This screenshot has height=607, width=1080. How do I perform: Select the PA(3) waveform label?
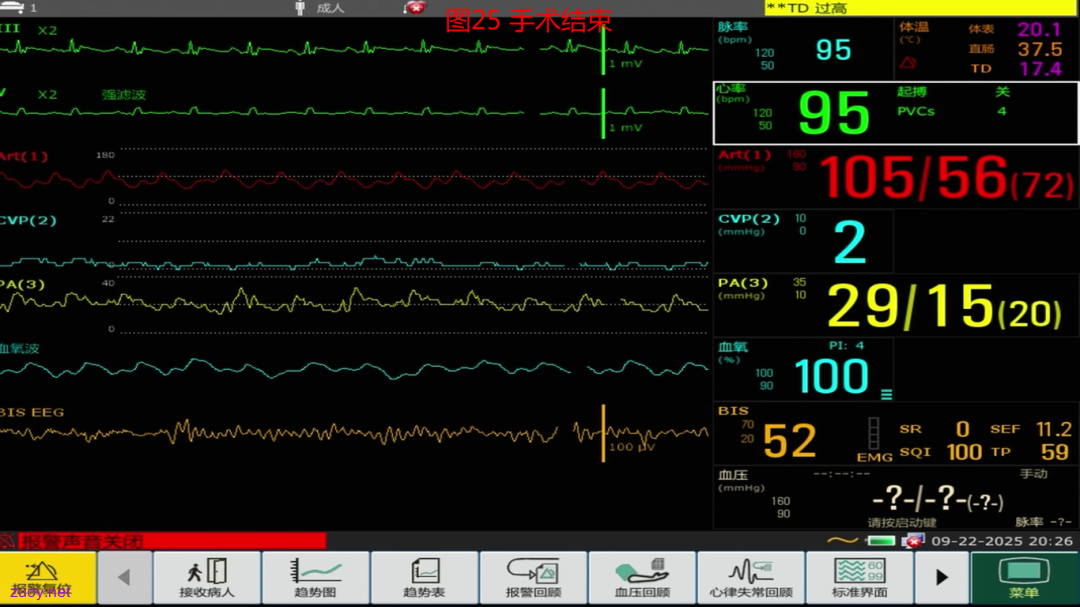[23, 285]
